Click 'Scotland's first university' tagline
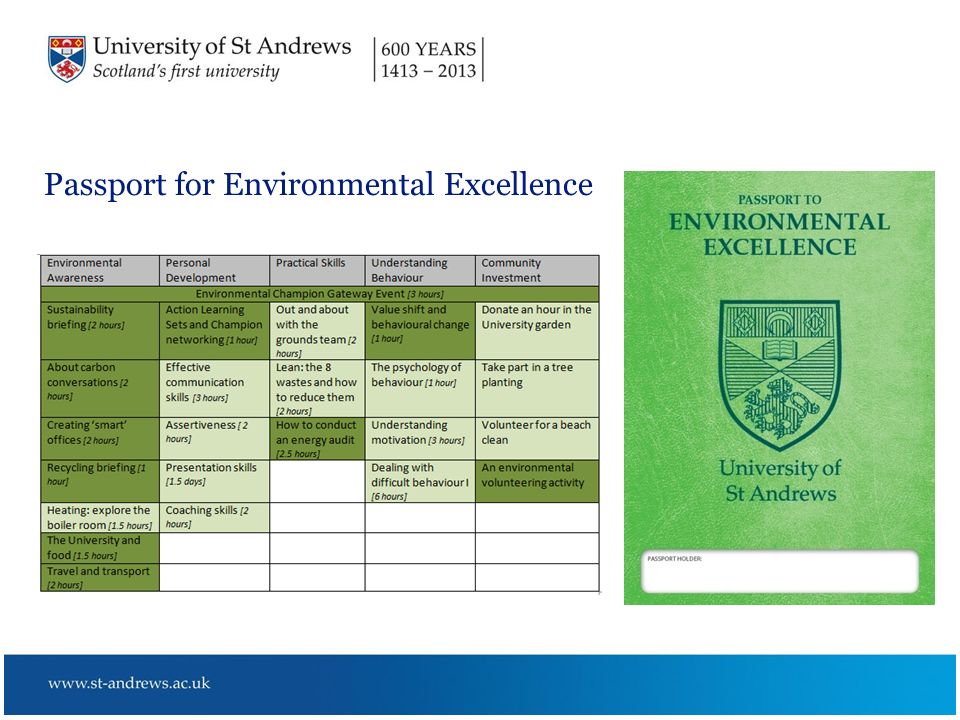960x720 pixels. (186, 71)
